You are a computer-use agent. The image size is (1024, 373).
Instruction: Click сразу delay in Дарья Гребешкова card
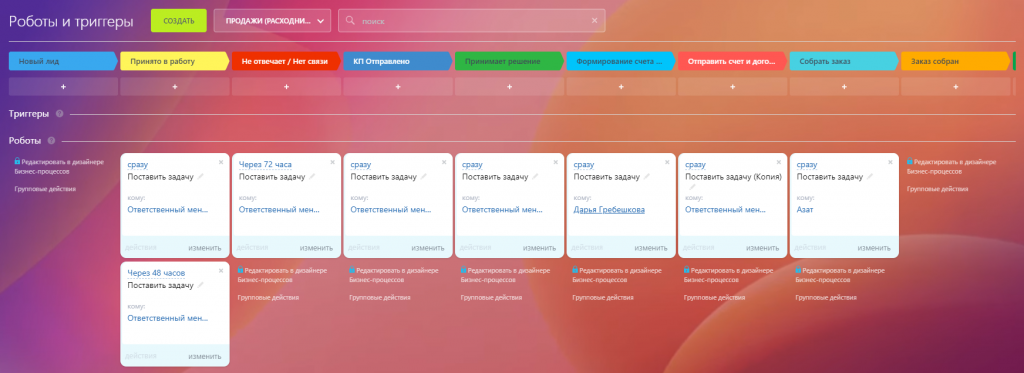point(584,165)
